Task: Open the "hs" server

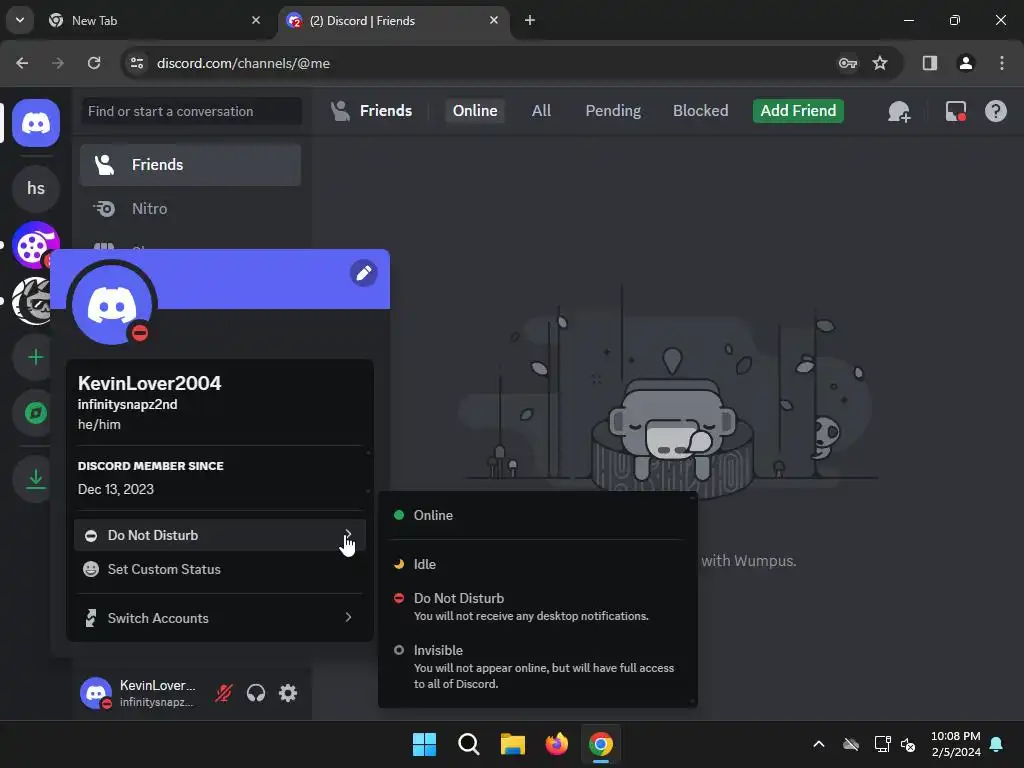Action: [x=36, y=189]
